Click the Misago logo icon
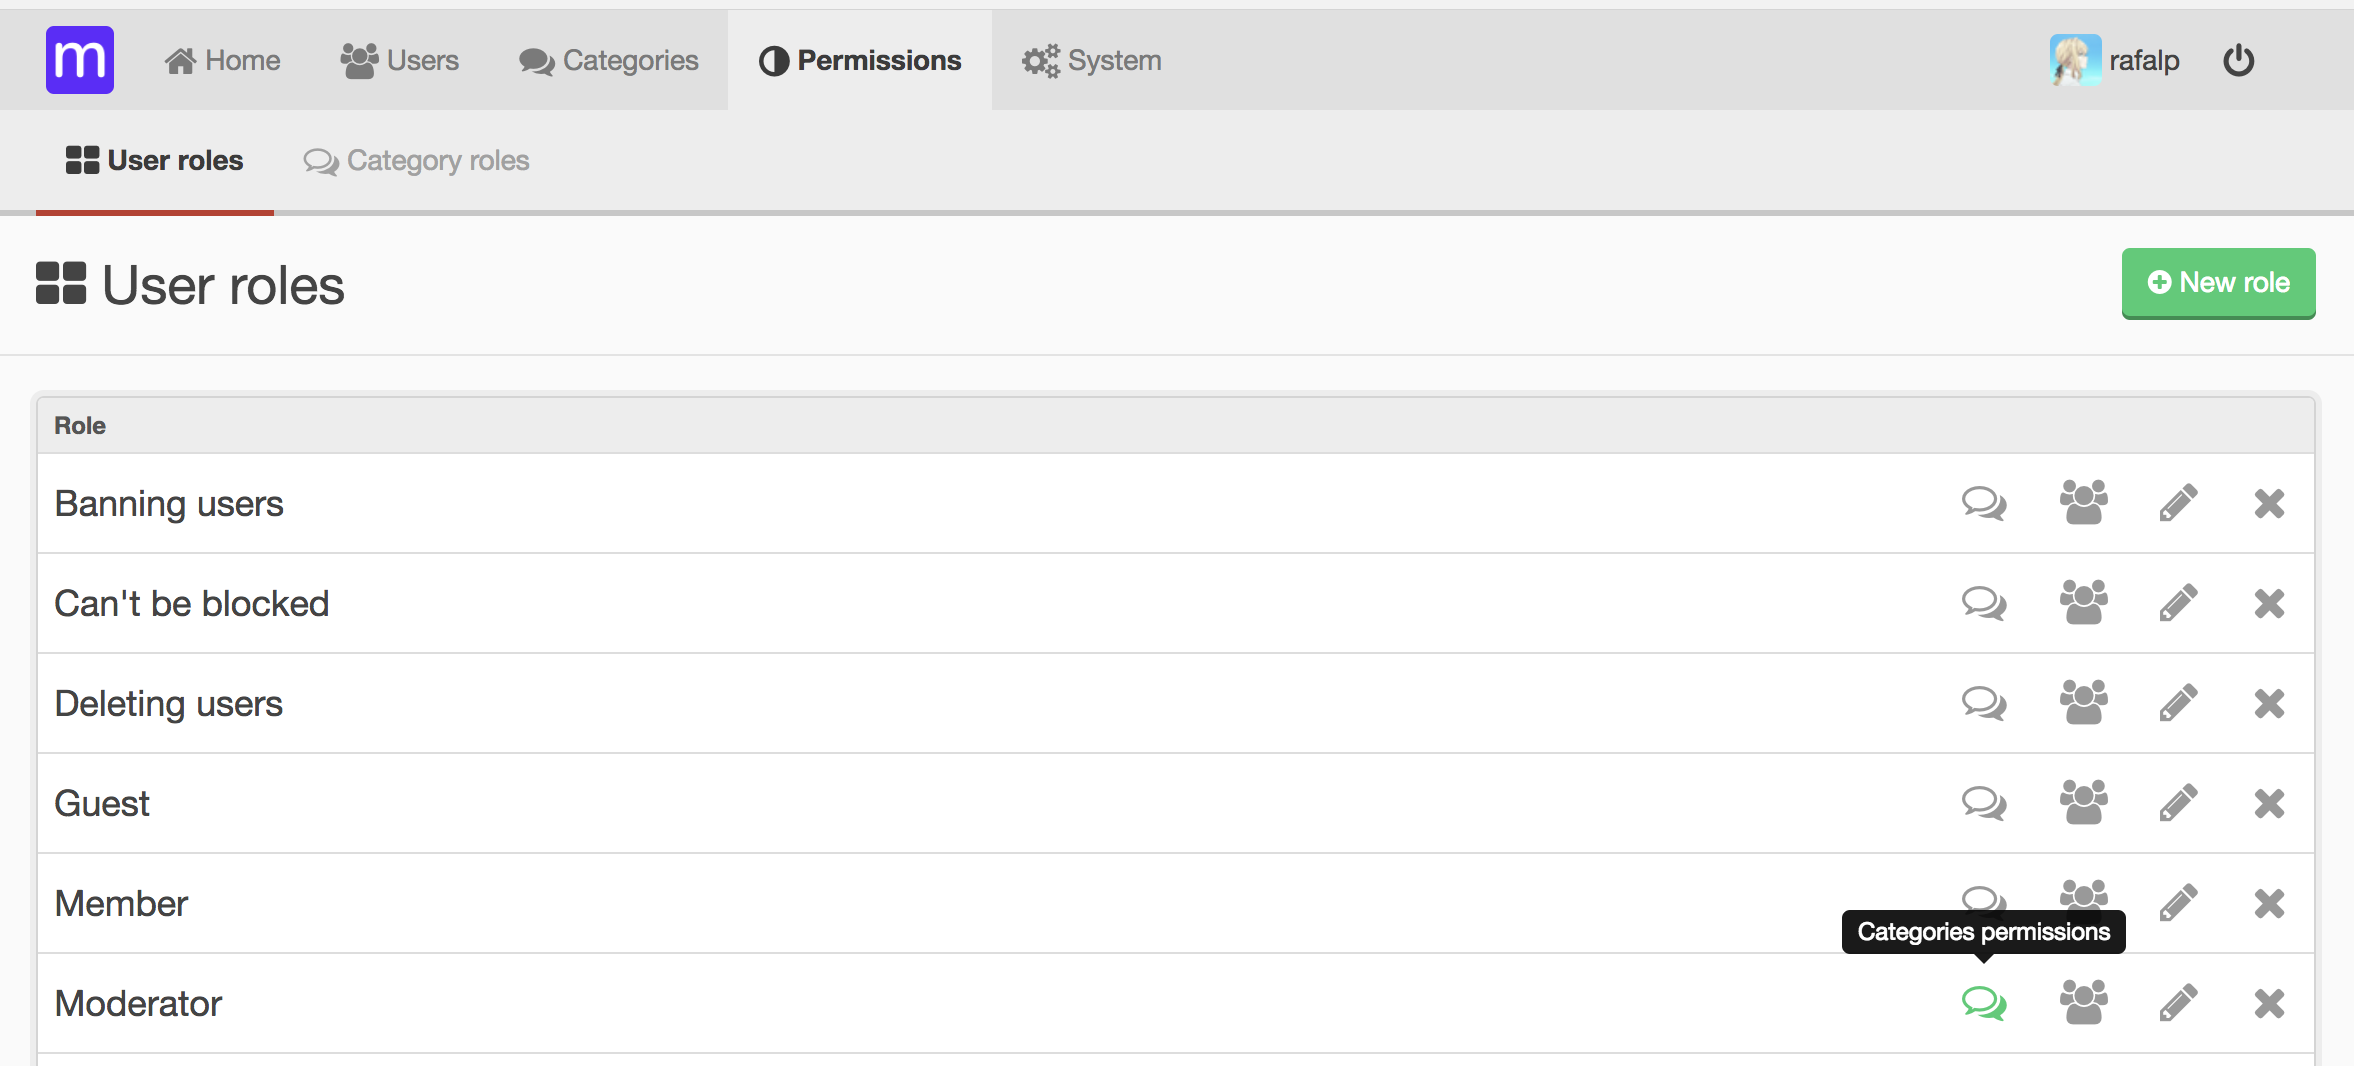The height and width of the screenshot is (1066, 2354). pyautogui.click(x=79, y=60)
